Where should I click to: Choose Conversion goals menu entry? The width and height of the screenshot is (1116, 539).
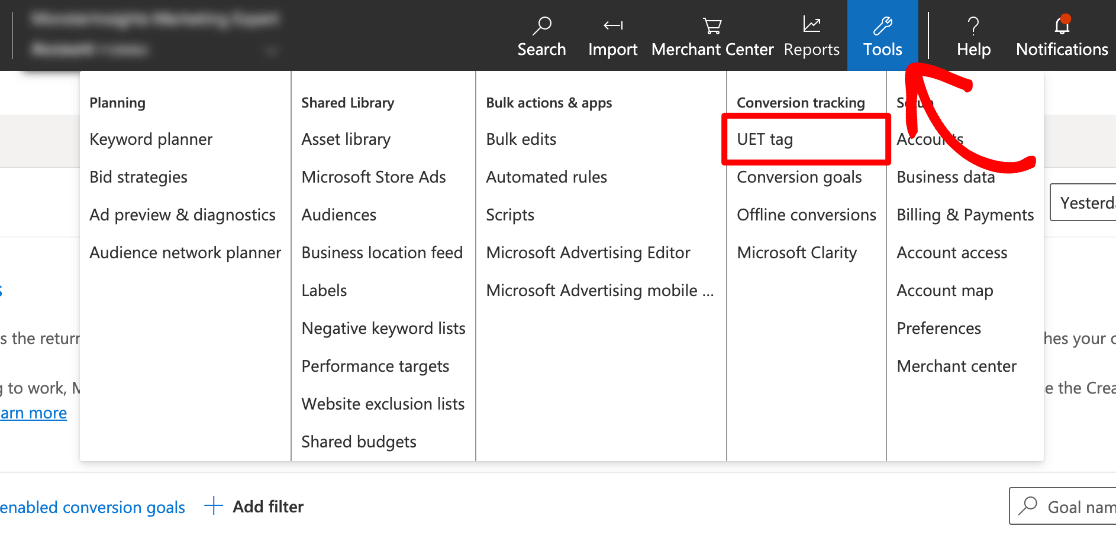coord(799,177)
